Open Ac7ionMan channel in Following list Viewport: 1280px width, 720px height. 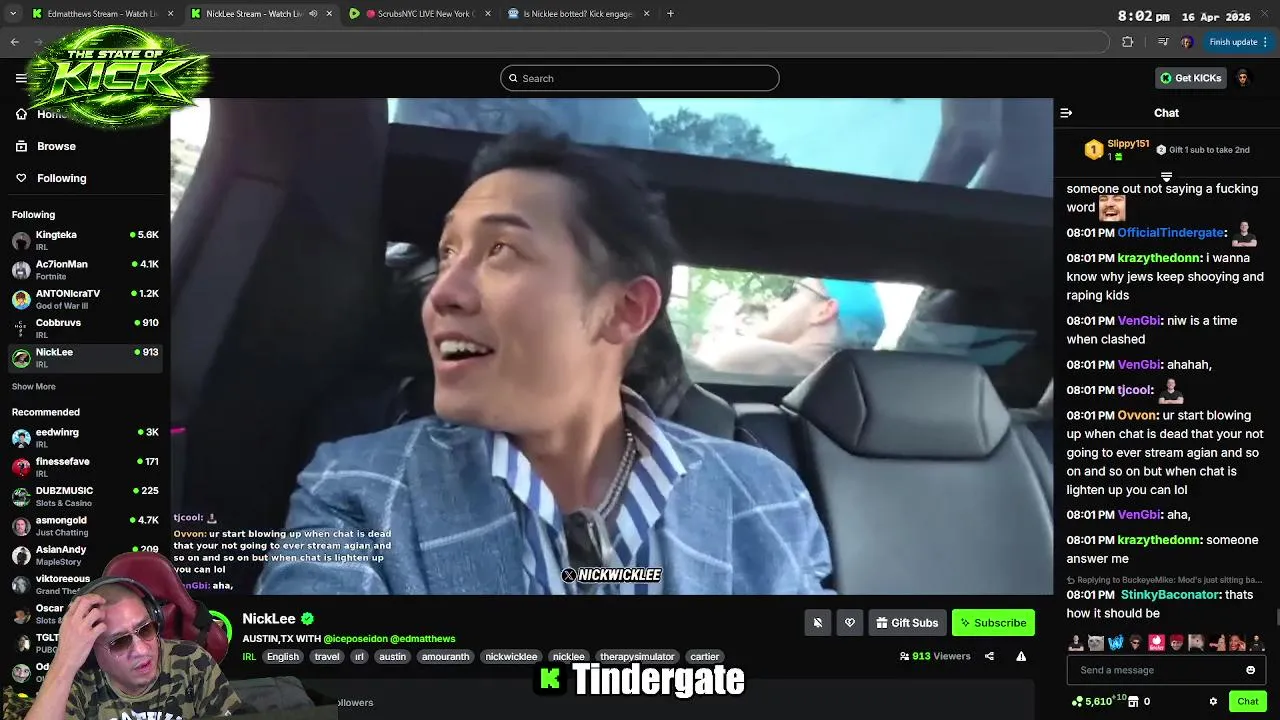point(85,270)
